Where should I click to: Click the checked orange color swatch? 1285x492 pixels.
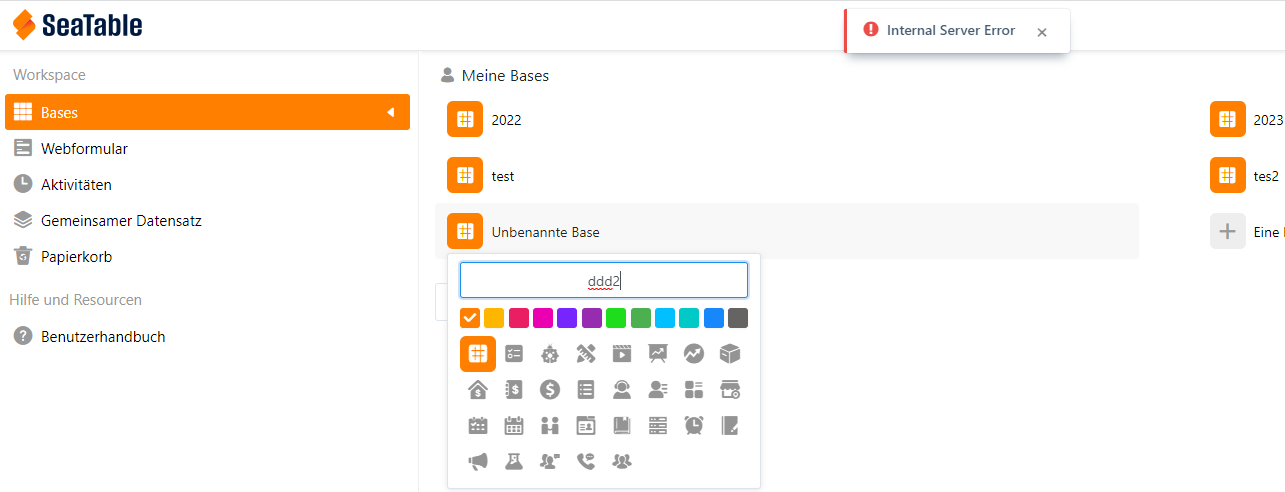pyautogui.click(x=470, y=318)
